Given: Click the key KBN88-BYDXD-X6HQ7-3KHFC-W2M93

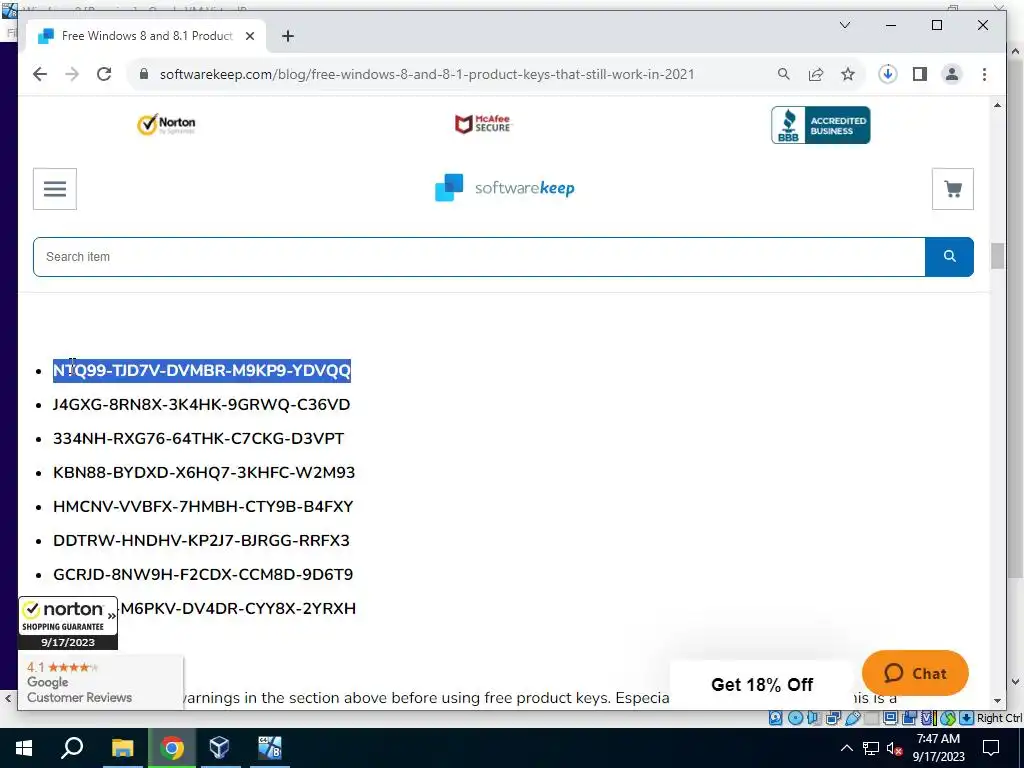Looking at the screenshot, I should pos(204,473).
